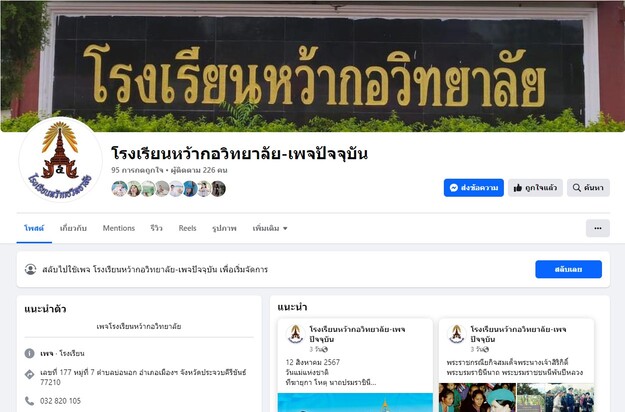Click the phone icon beside 032 820 105
625x412 pixels.
tap(29, 400)
